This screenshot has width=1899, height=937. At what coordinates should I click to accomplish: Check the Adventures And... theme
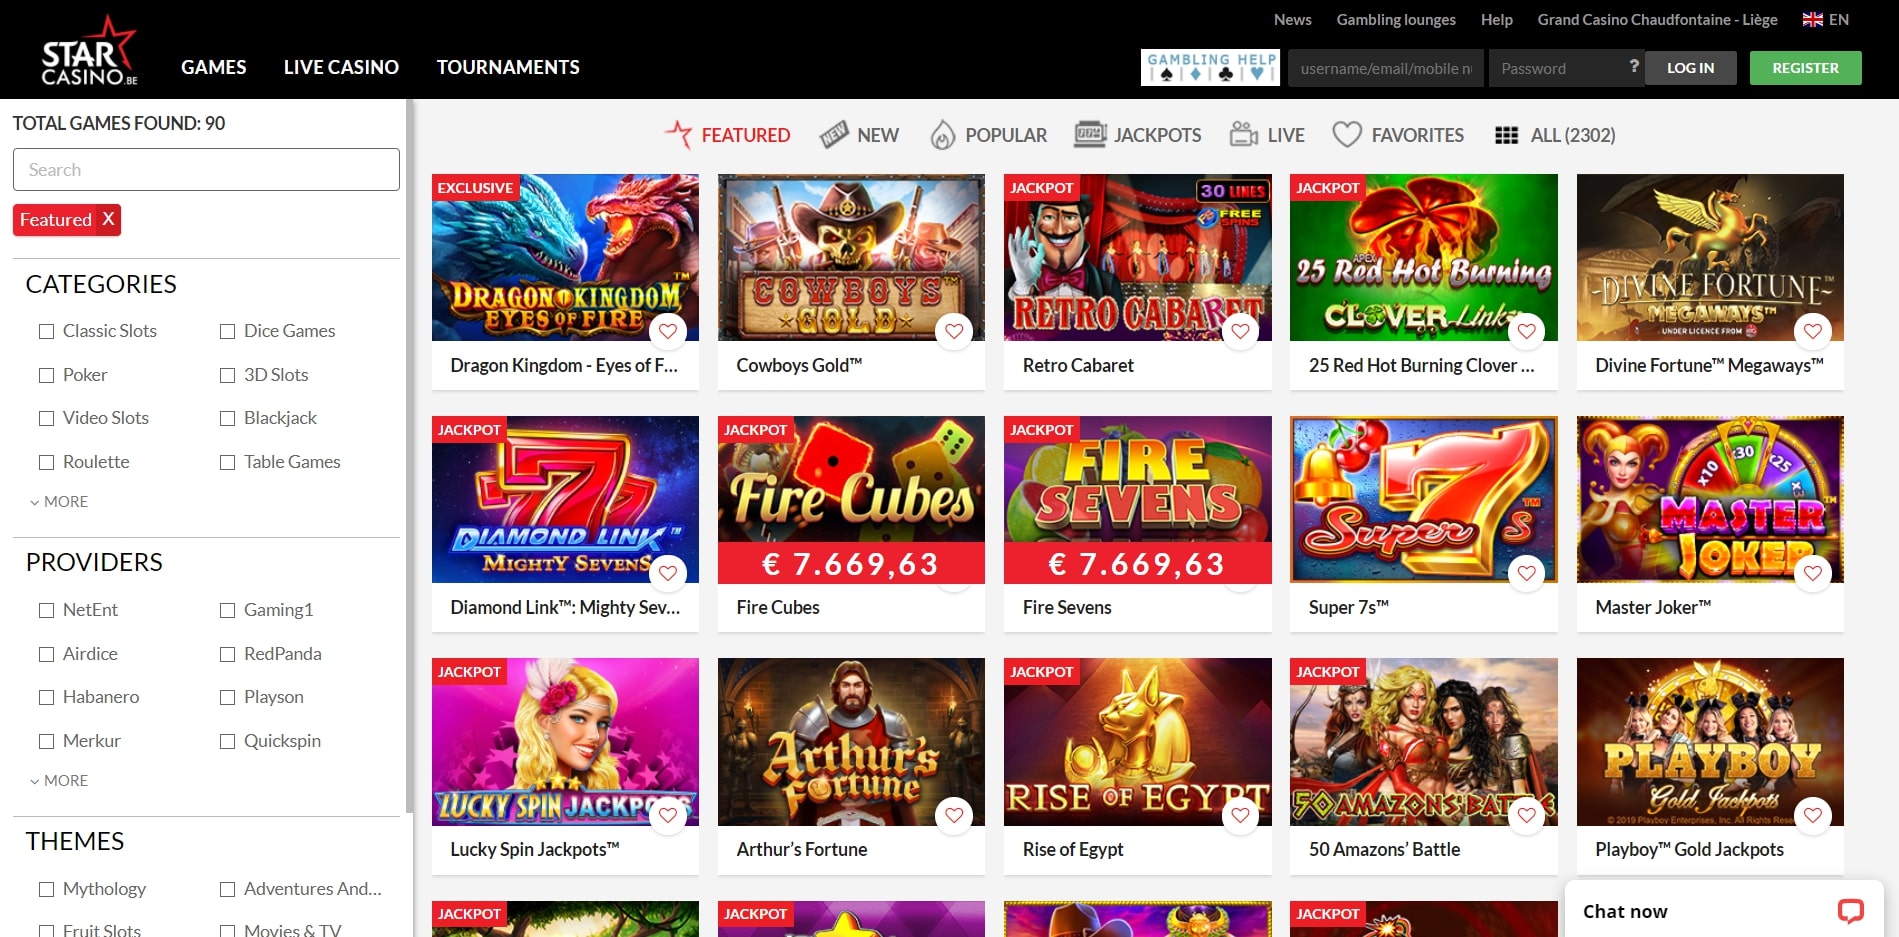(227, 889)
